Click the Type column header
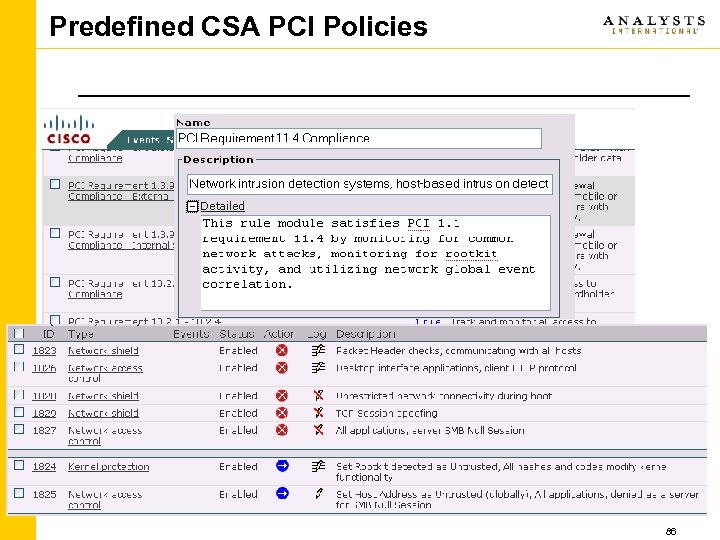 pyautogui.click(x=80, y=334)
